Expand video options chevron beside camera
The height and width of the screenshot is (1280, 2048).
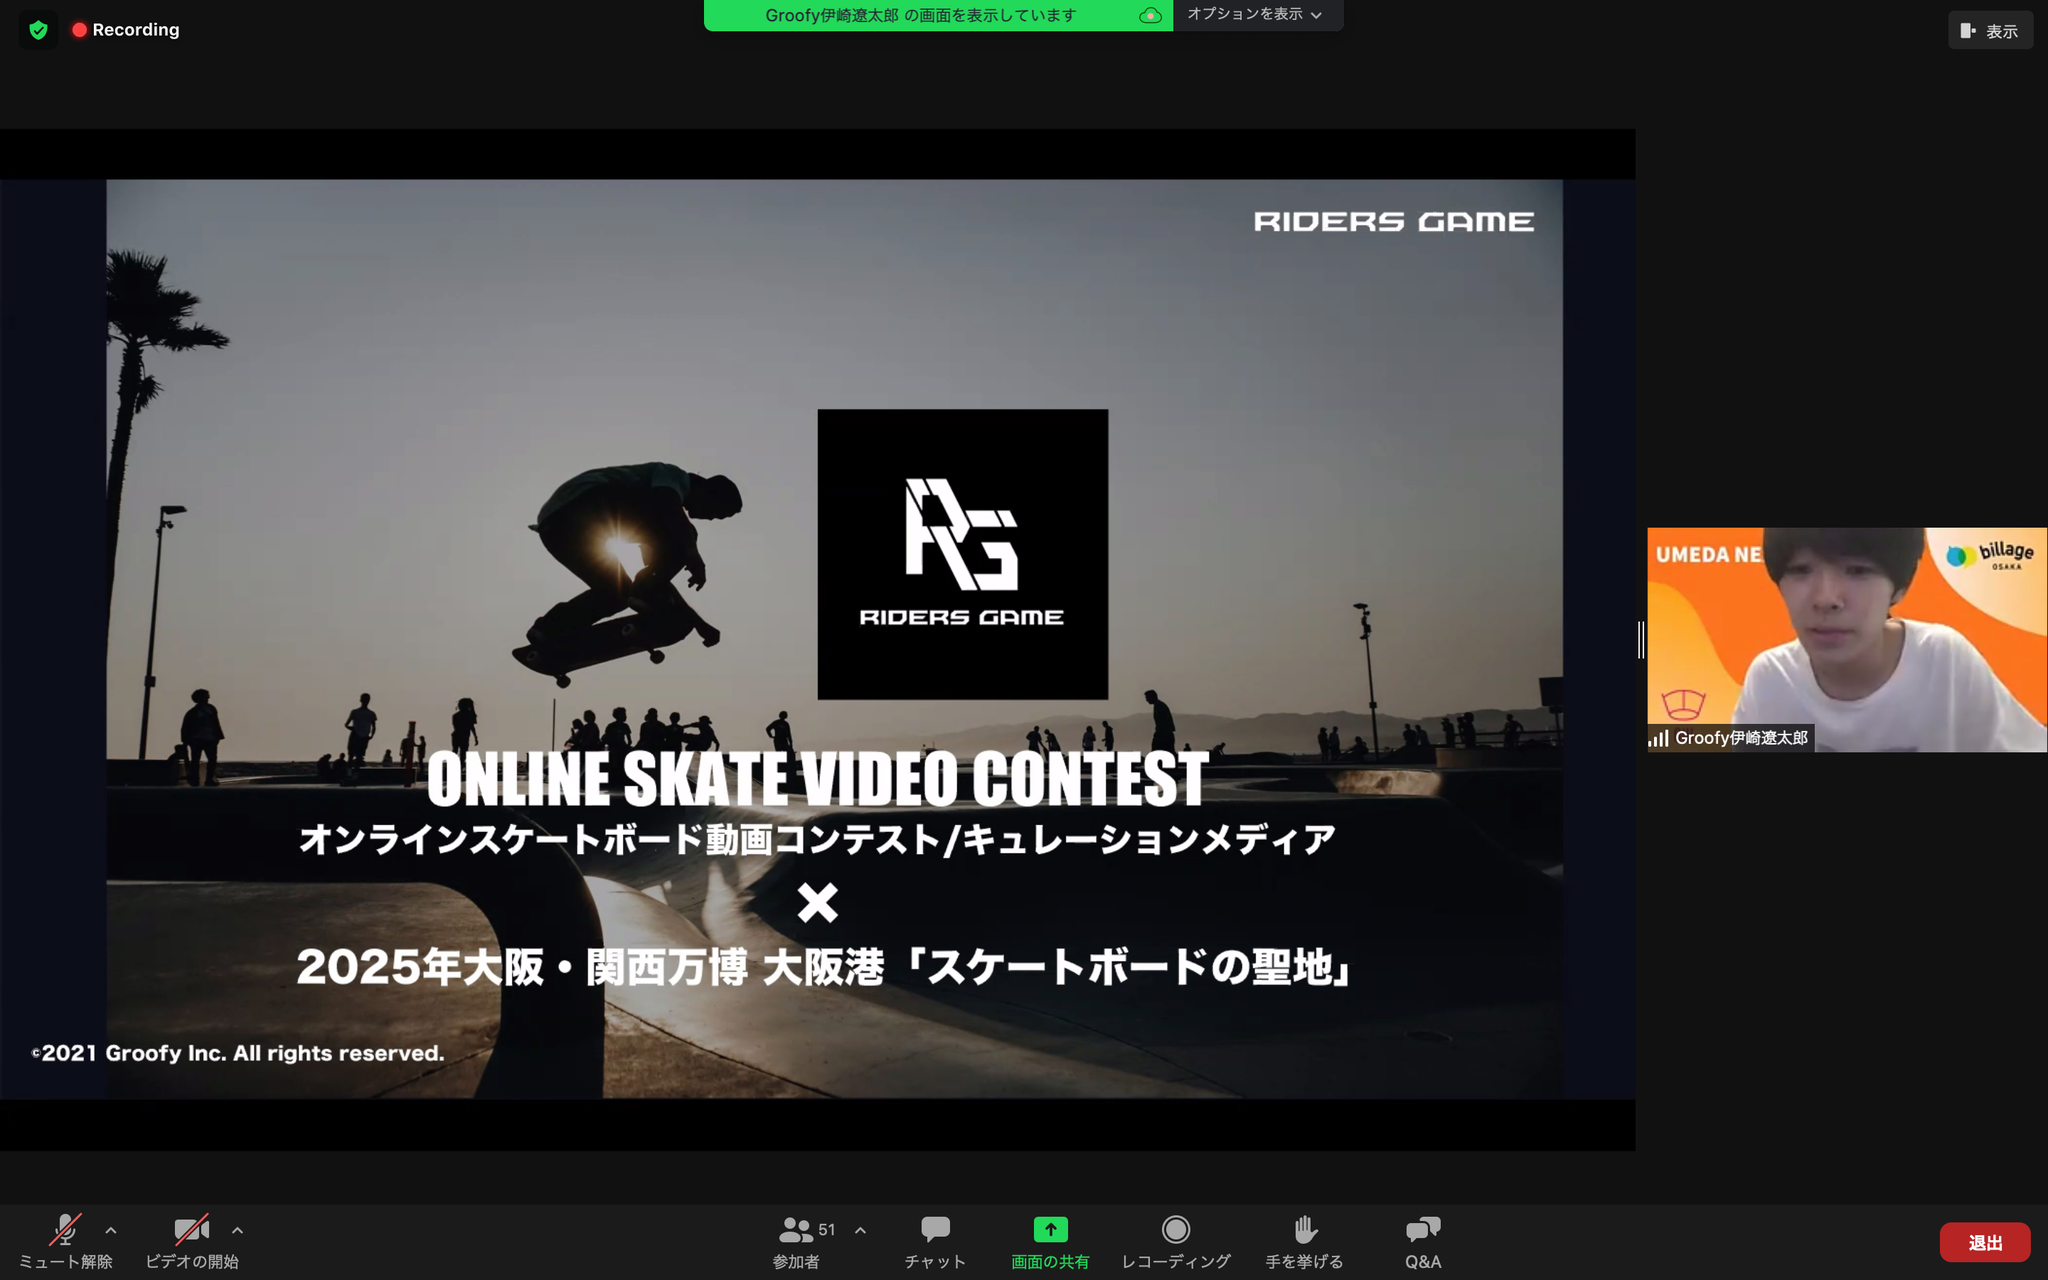pyautogui.click(x=237, y=1230)
